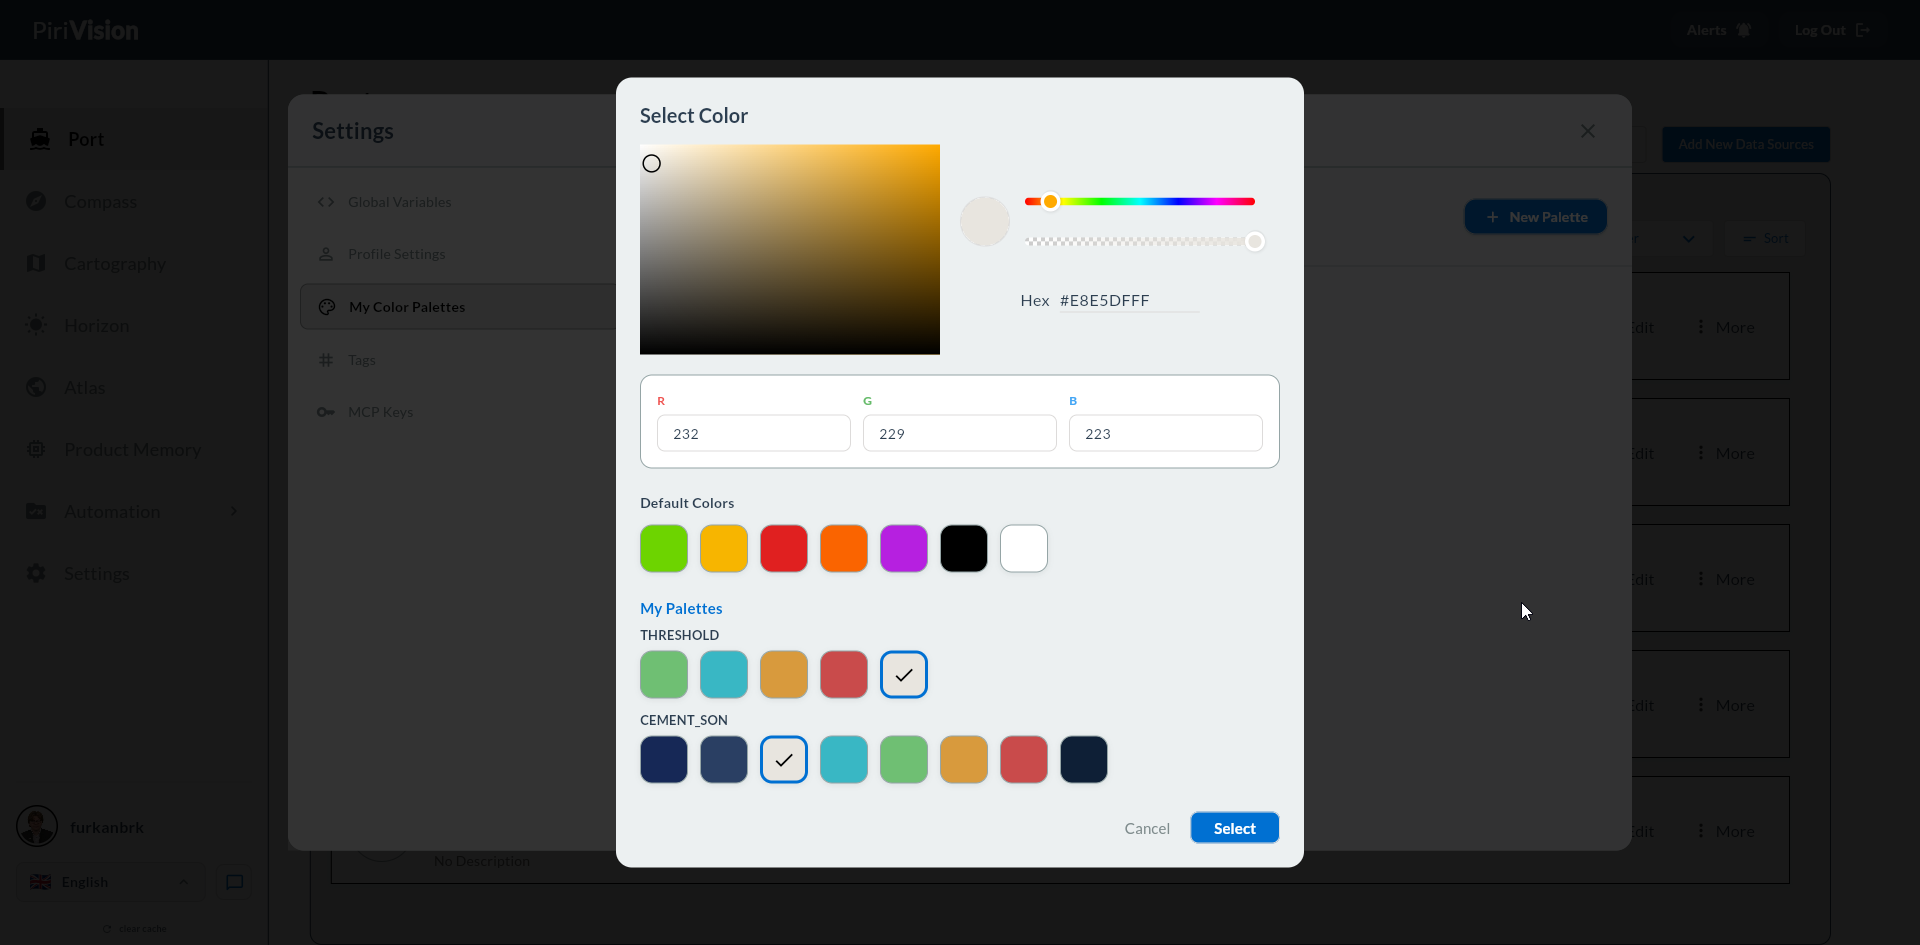
Task: Open Product Memory page
Action: click(x=132, y=449)
